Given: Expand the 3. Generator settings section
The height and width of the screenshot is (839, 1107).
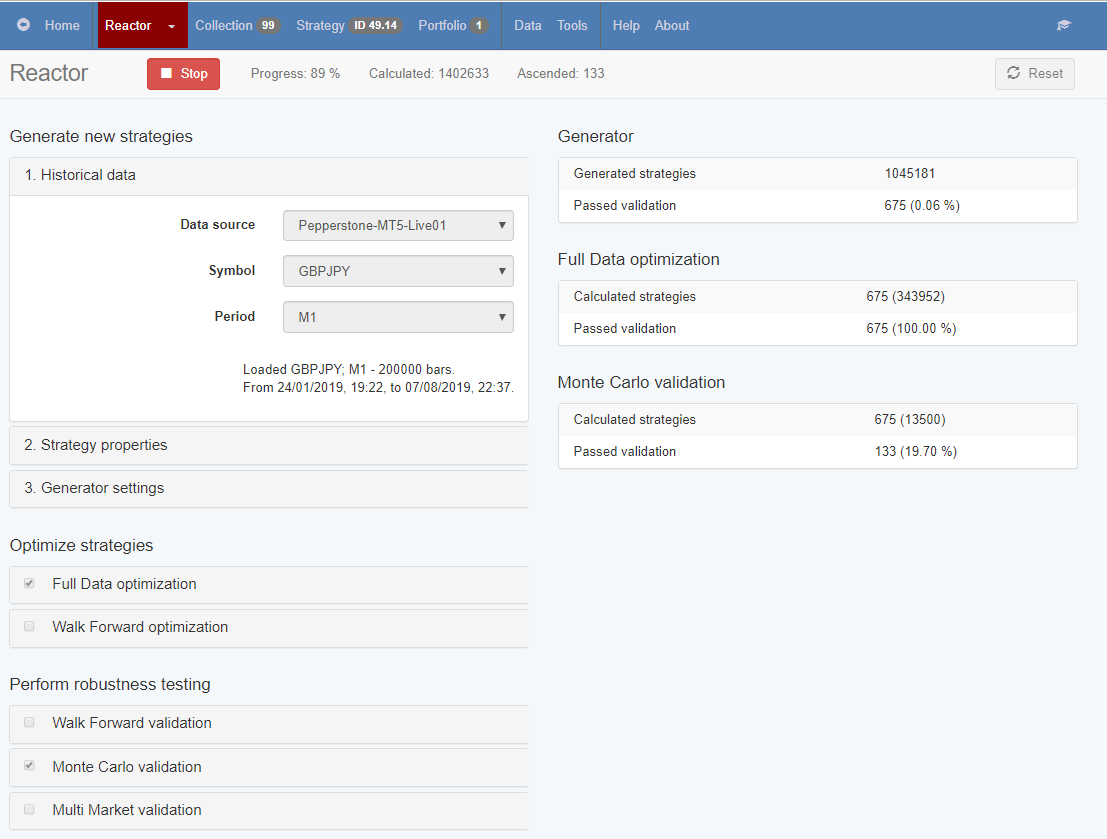Looking at the screenshot, I should (x=269, y=488).
